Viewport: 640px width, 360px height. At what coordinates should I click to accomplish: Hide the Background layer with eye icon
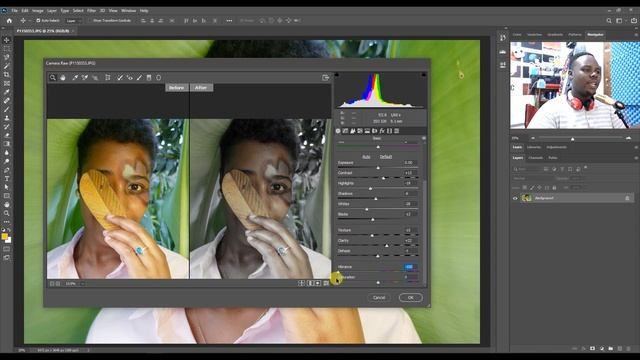point(515,198)
